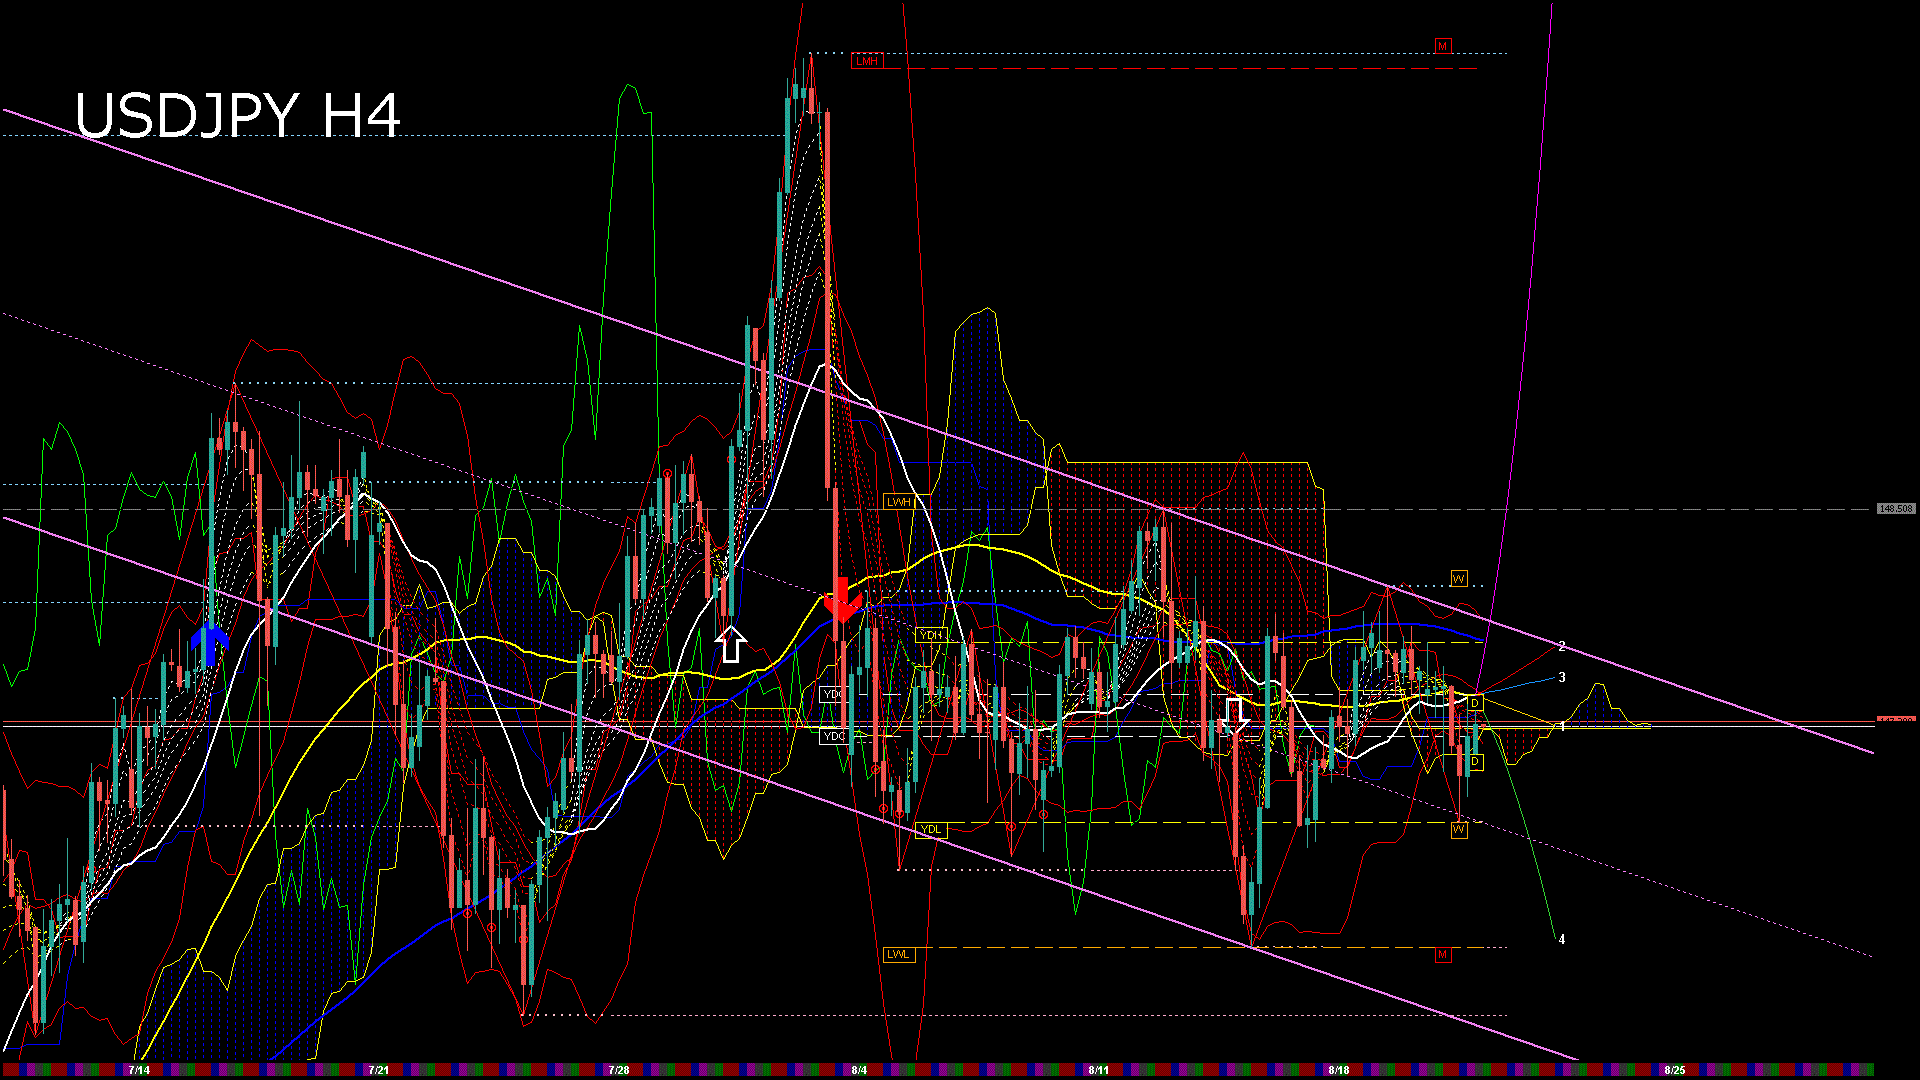Click the upper YDC label box
The height and width of the screenshot is (1080, 1920).
(x=833, y=694)
